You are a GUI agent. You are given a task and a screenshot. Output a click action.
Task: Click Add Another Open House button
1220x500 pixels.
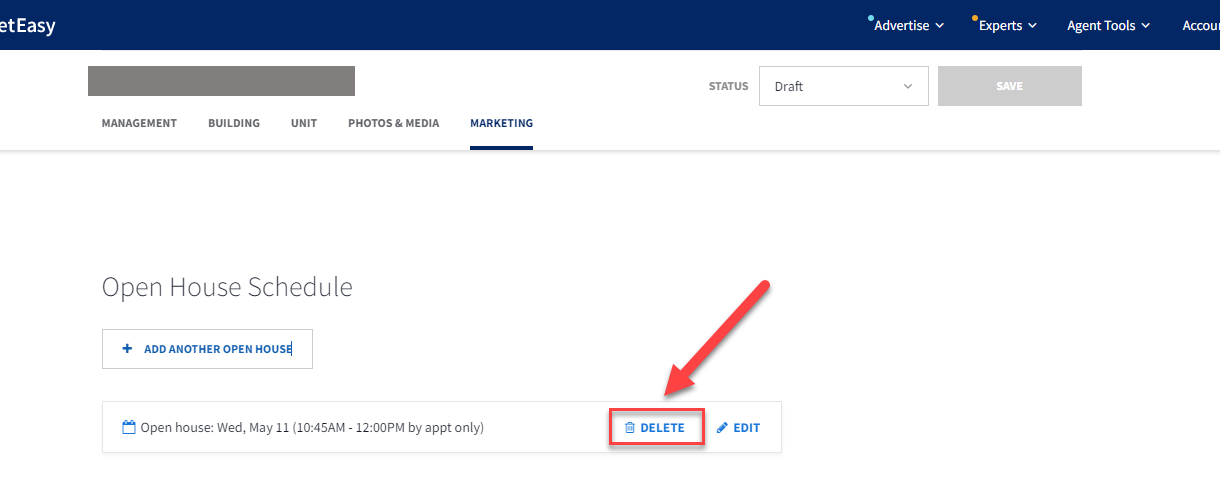(207, 349)
